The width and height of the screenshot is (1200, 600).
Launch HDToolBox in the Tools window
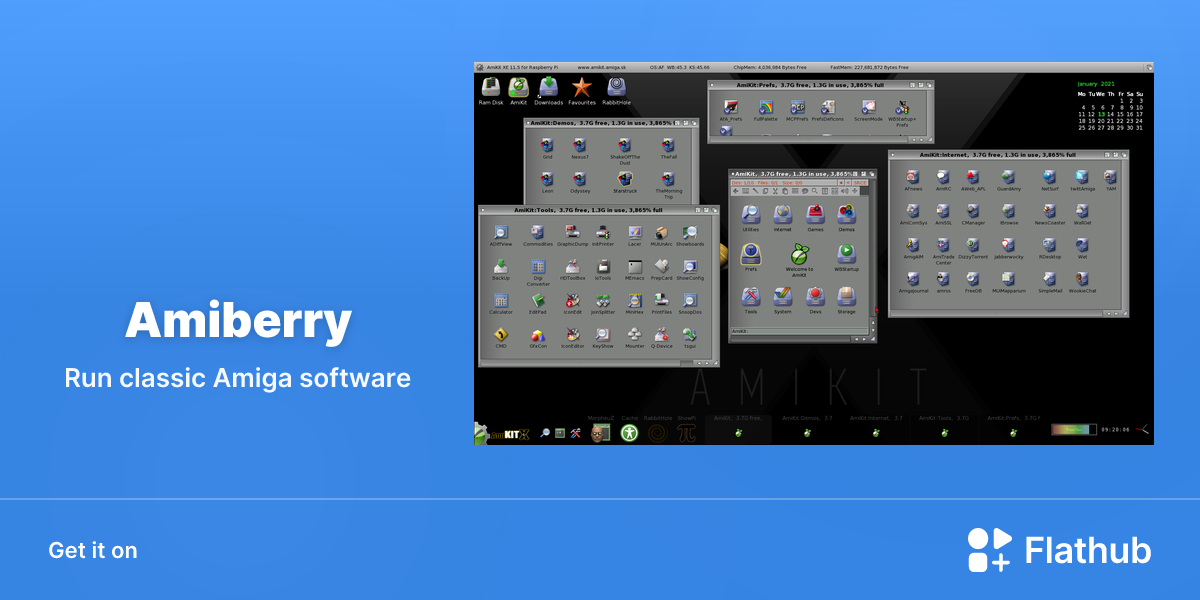click(x=572, y=269)
